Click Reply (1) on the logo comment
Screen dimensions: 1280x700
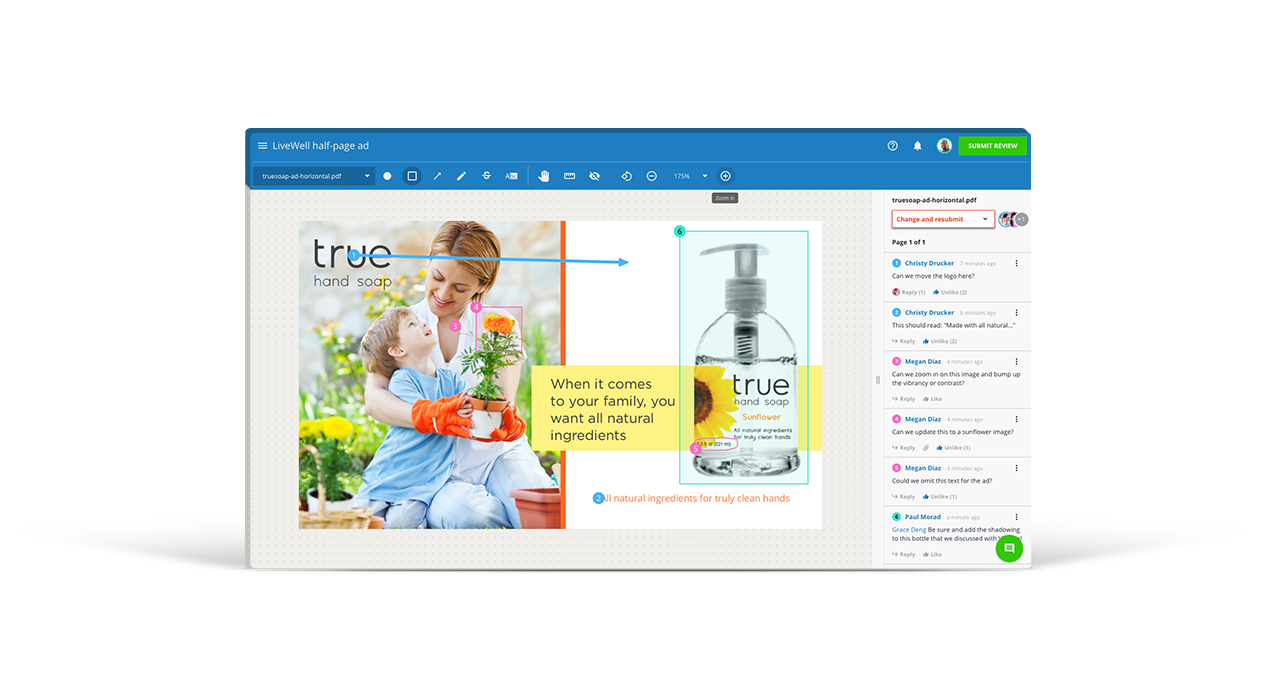pos(909,292)
